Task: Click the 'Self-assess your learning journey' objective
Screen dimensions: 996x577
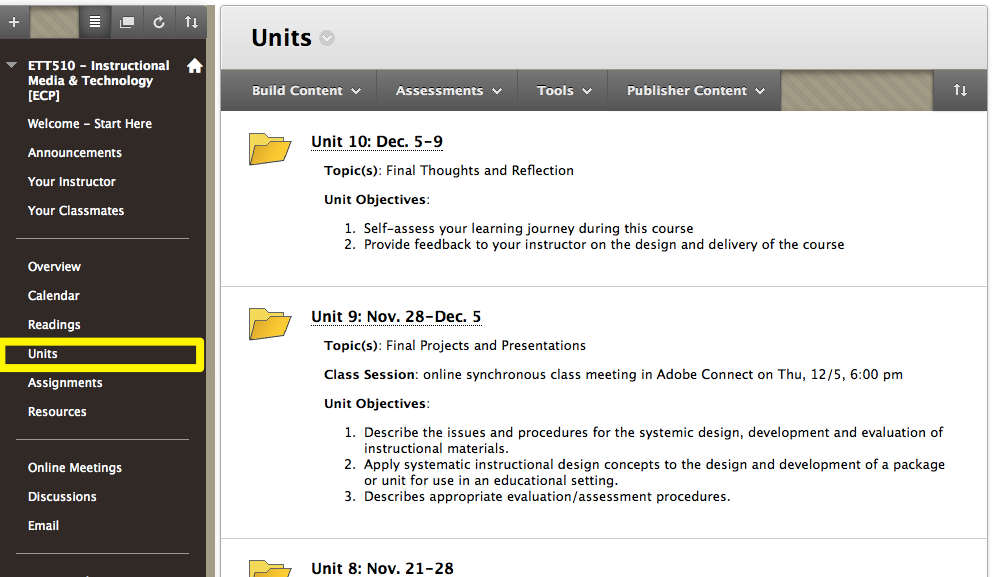Action: pyautogui.click(x=528, y=228)
